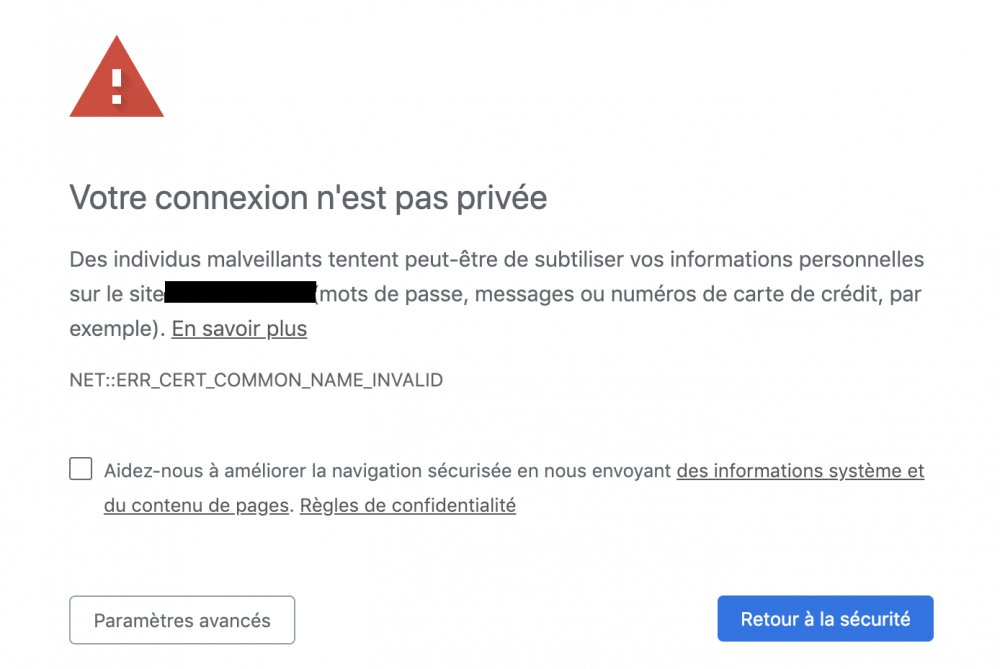Click the blue 'Retour à la sécurité' button
The width and height of the screenshot is (1000, 669).
(825, 619)
